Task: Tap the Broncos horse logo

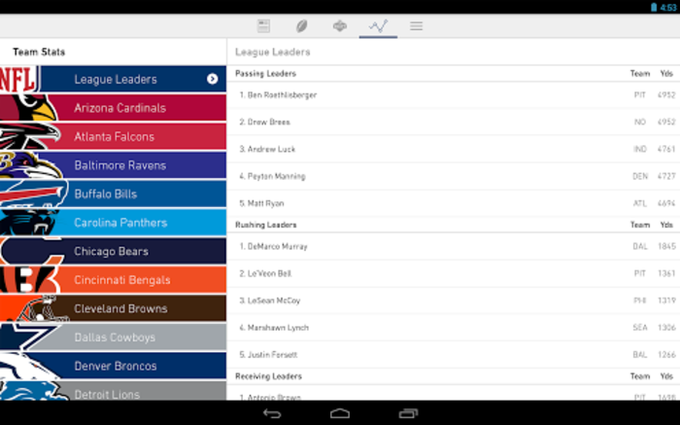Action: pos(29,365)
